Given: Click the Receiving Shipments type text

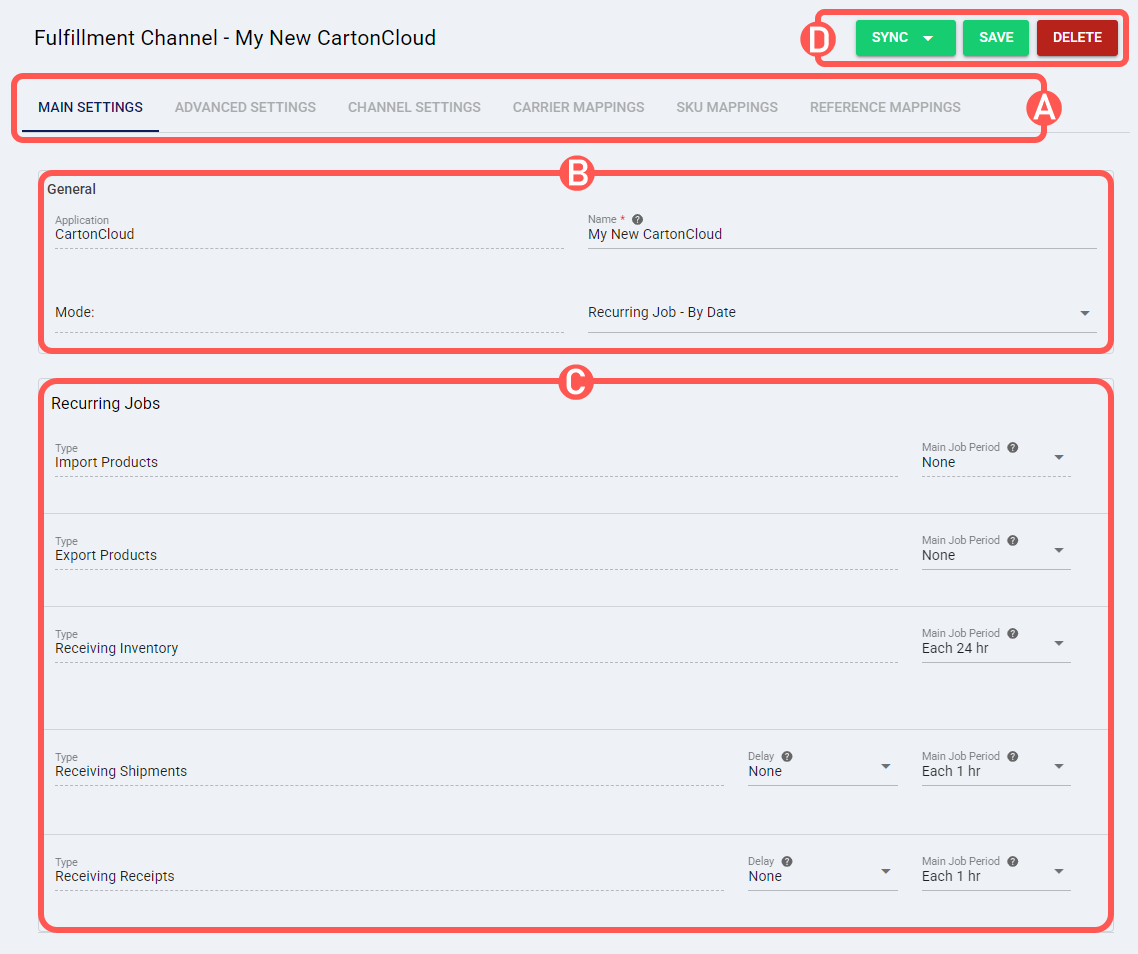Looking at the screenshot, I should point(121,772).
